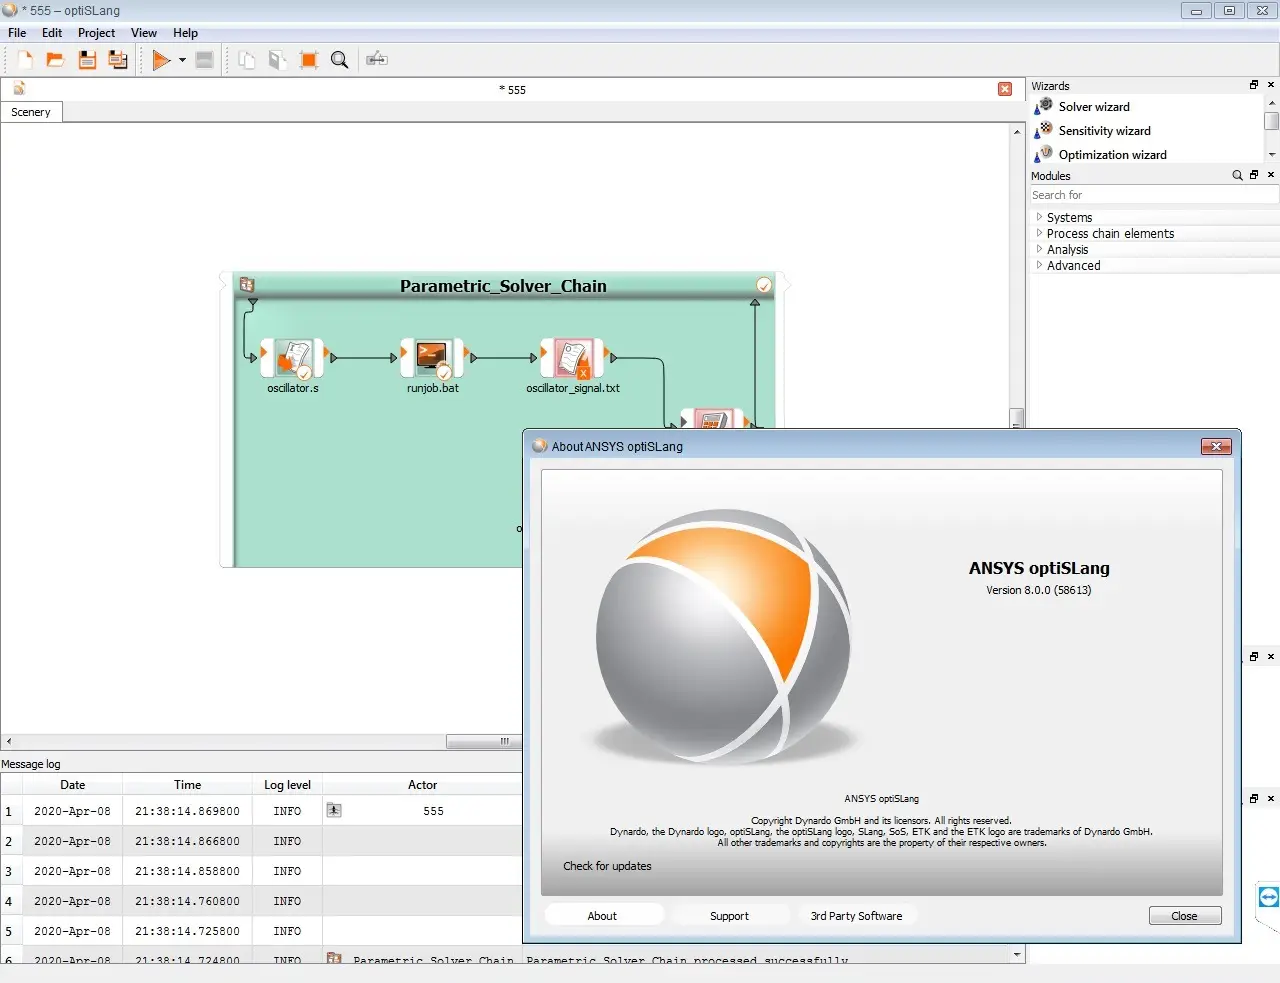The image size is (1280, 983).
Task: Switch to the About tab in the dialog
Action: coord(602,916)
